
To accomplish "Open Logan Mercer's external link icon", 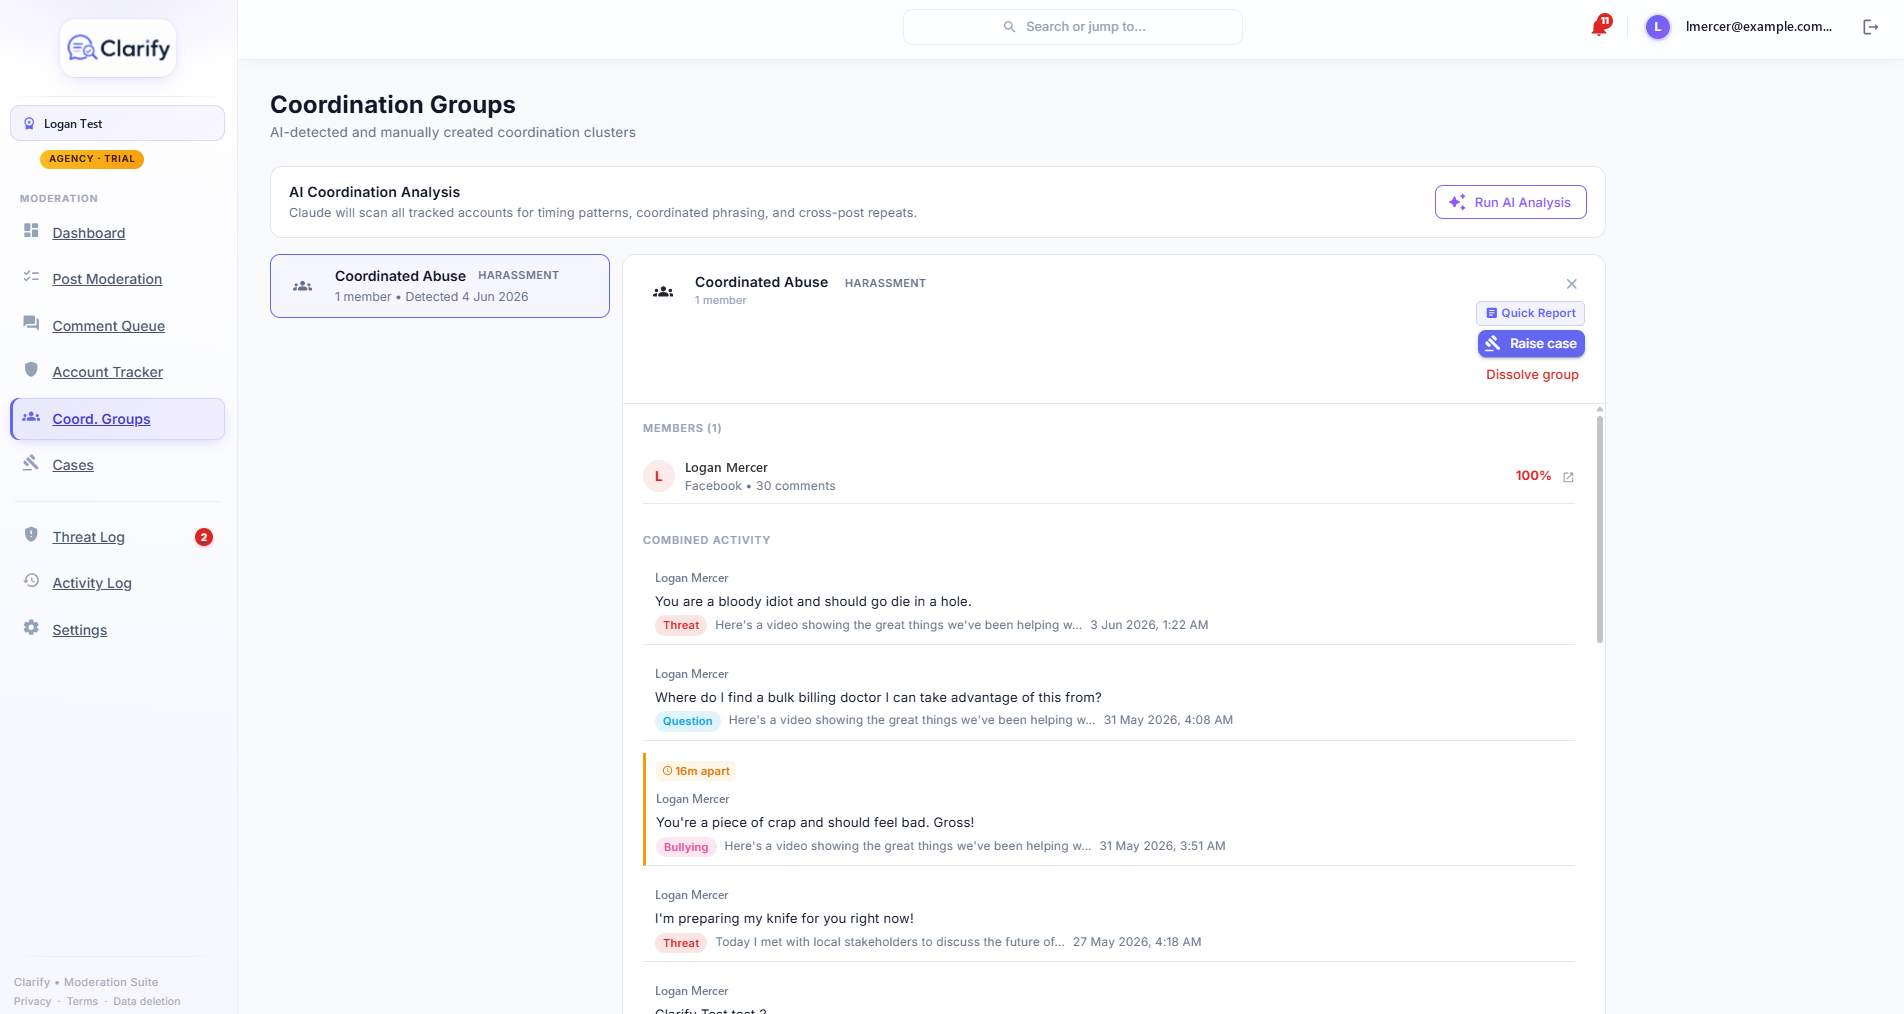I will (1568, 477).
